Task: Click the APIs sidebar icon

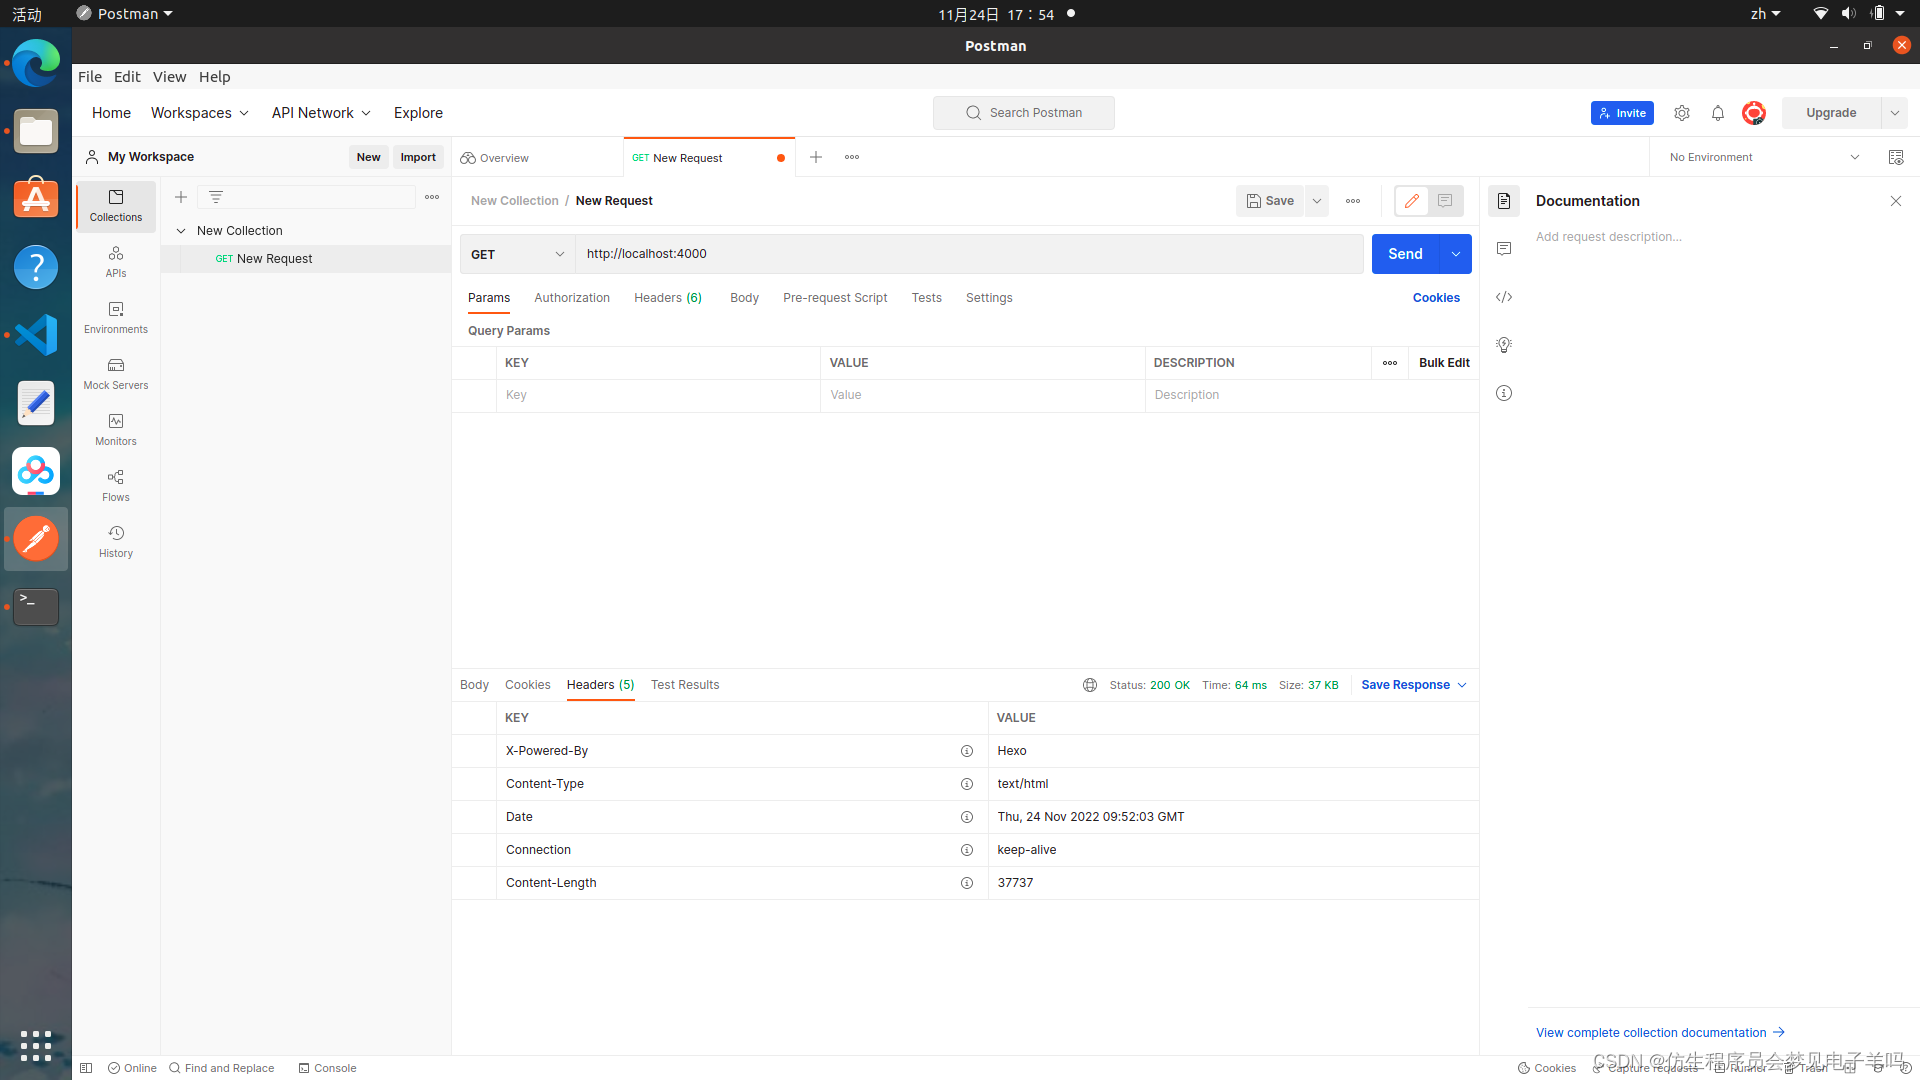Action: point(115,260)
